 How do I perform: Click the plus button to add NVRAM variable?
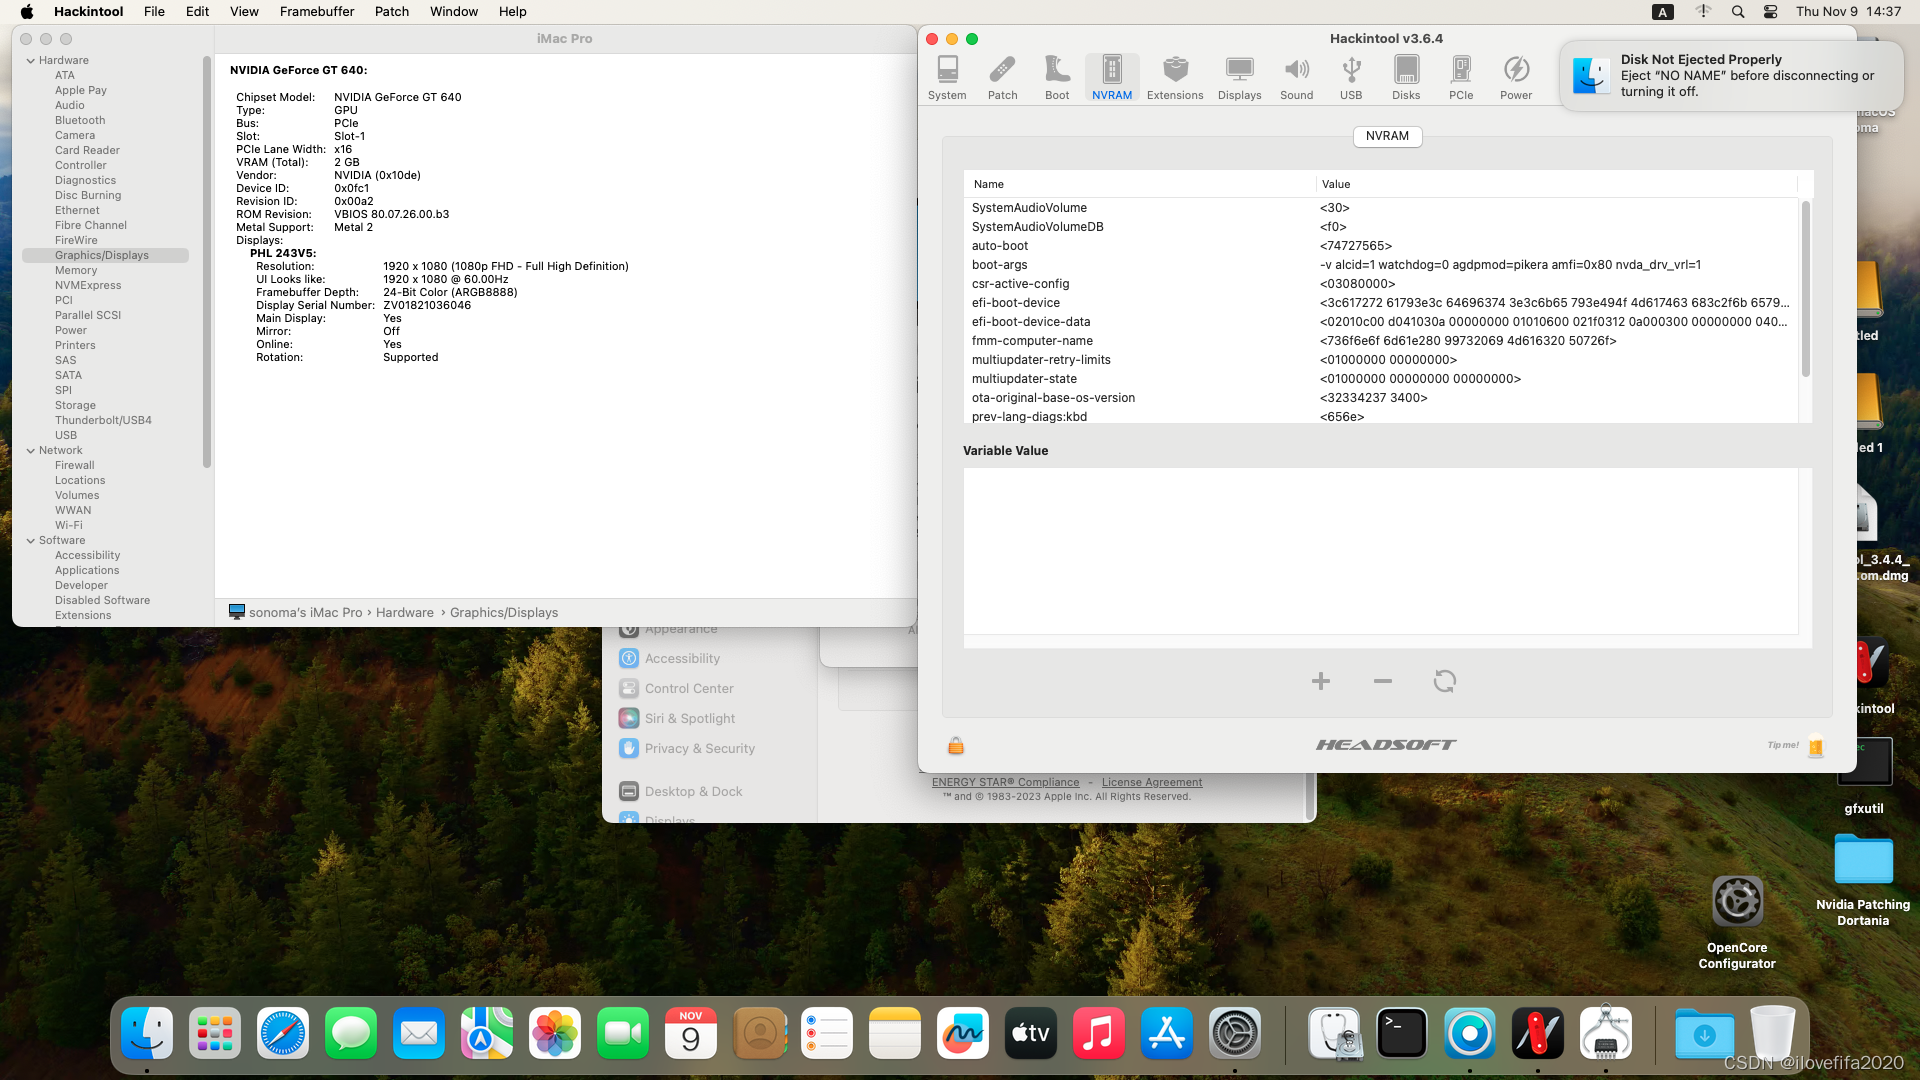point(1321,681)
